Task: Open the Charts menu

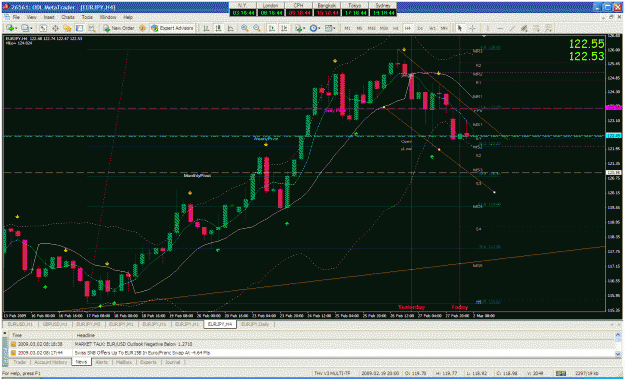Action: [x=68, y=18]
